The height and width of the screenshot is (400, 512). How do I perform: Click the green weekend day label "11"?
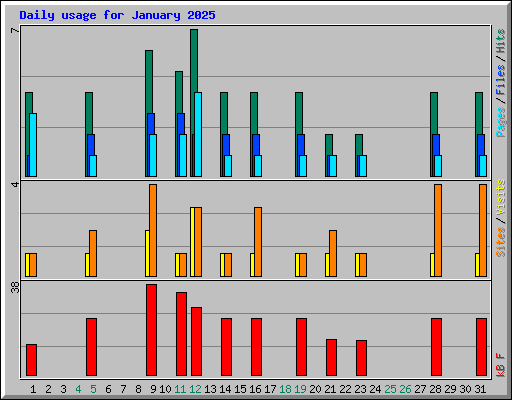click(180, 389)
